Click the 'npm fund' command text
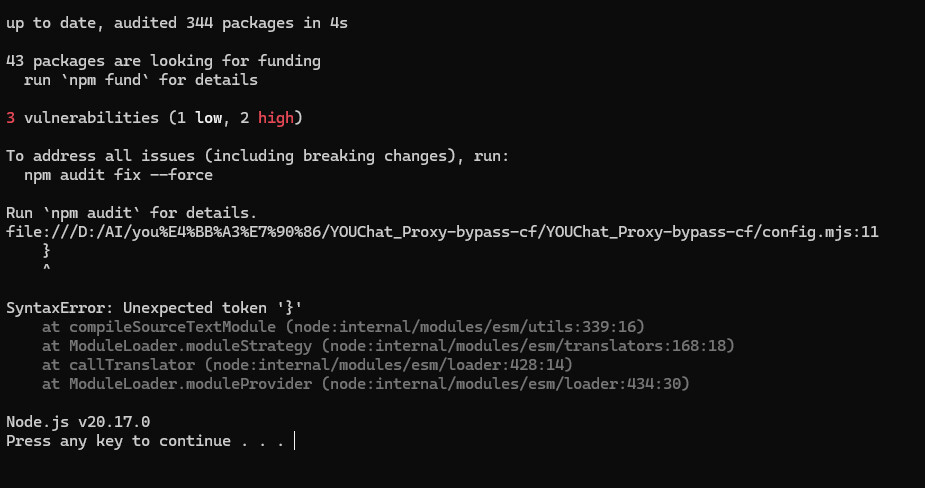 tap(109, 80)
